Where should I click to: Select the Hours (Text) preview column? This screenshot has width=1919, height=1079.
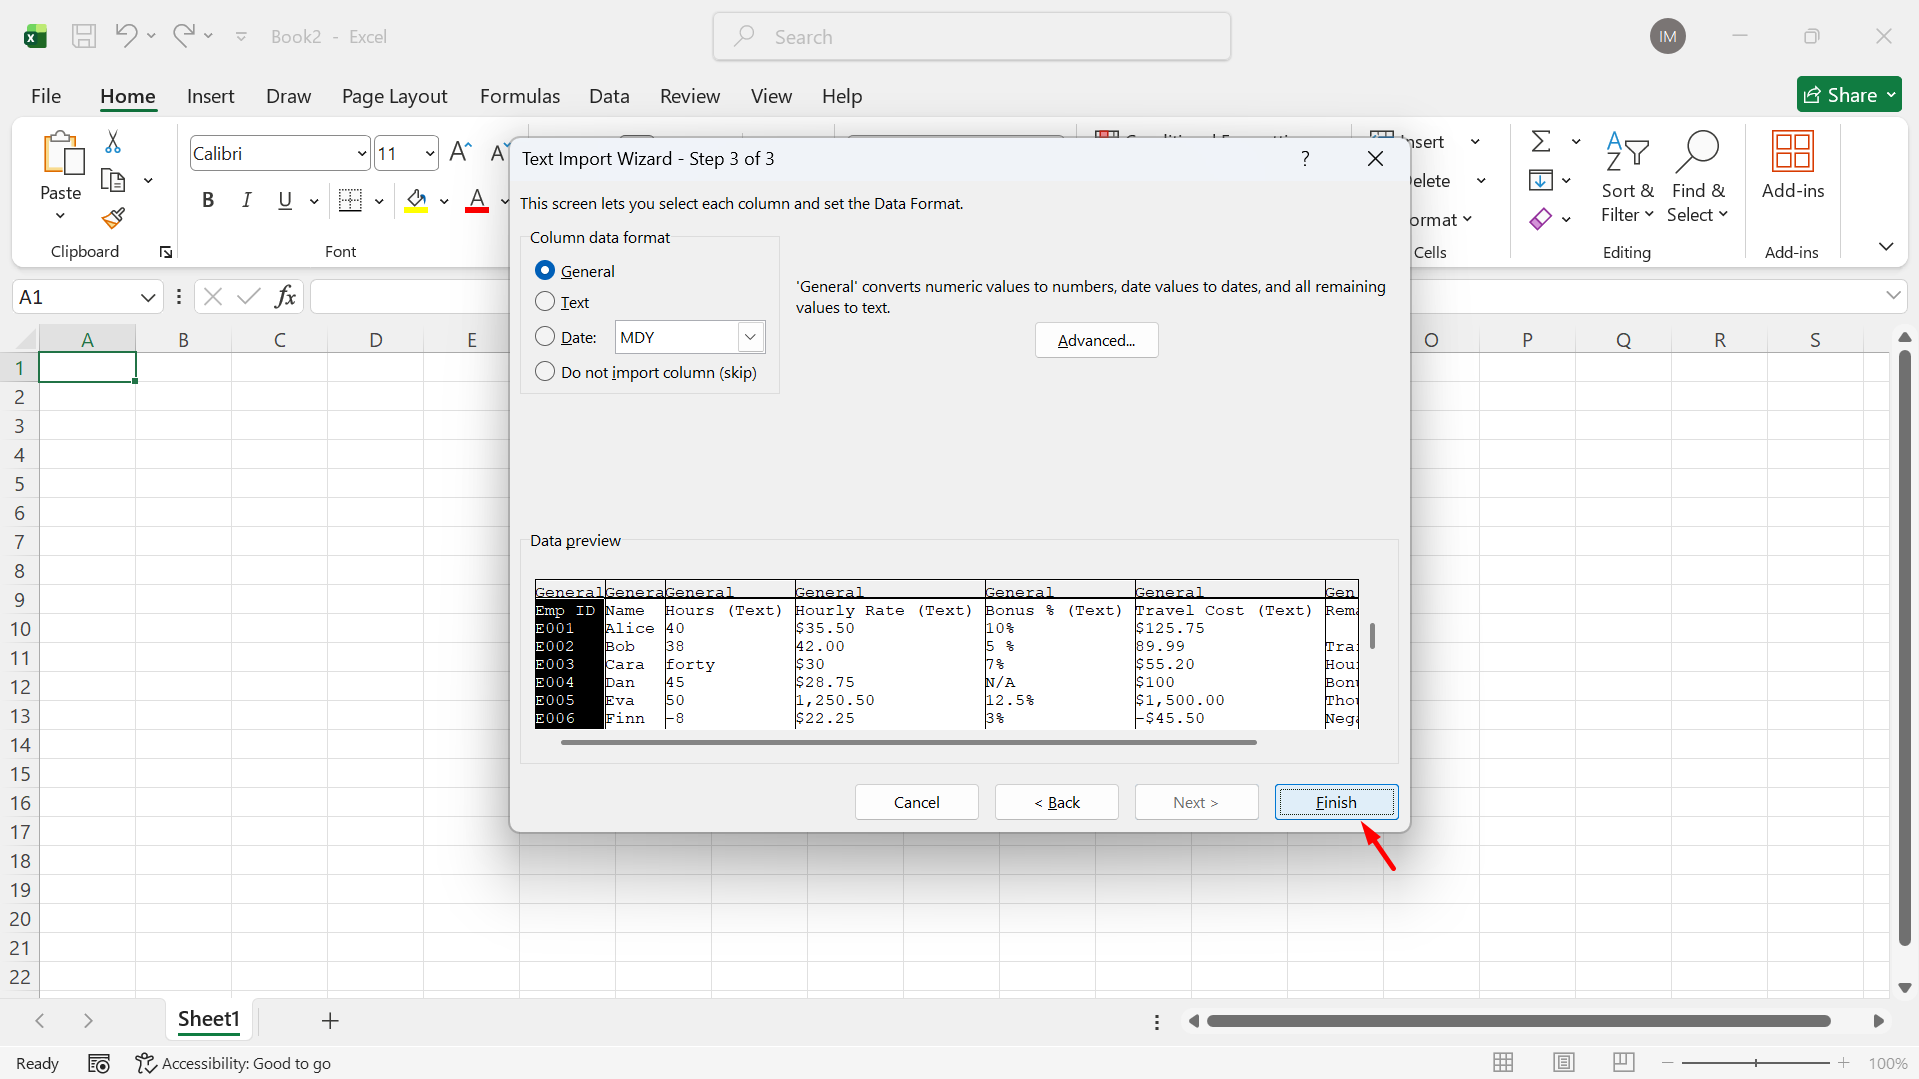729,655
